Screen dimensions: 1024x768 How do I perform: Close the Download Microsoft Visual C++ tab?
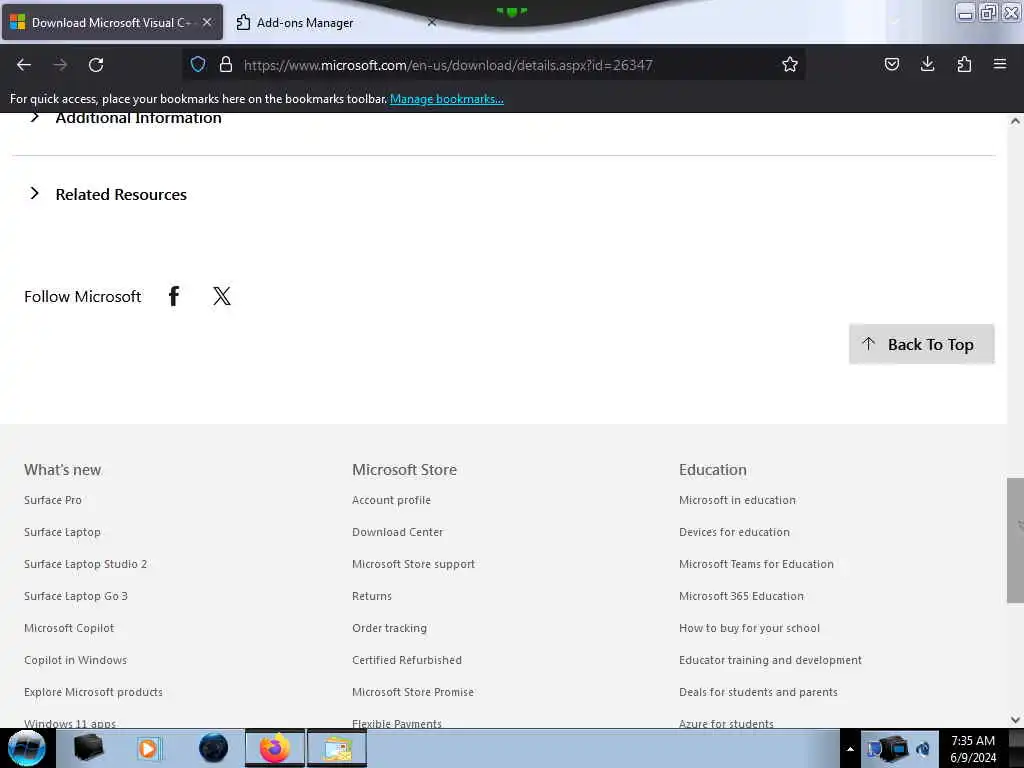[207, 22]
